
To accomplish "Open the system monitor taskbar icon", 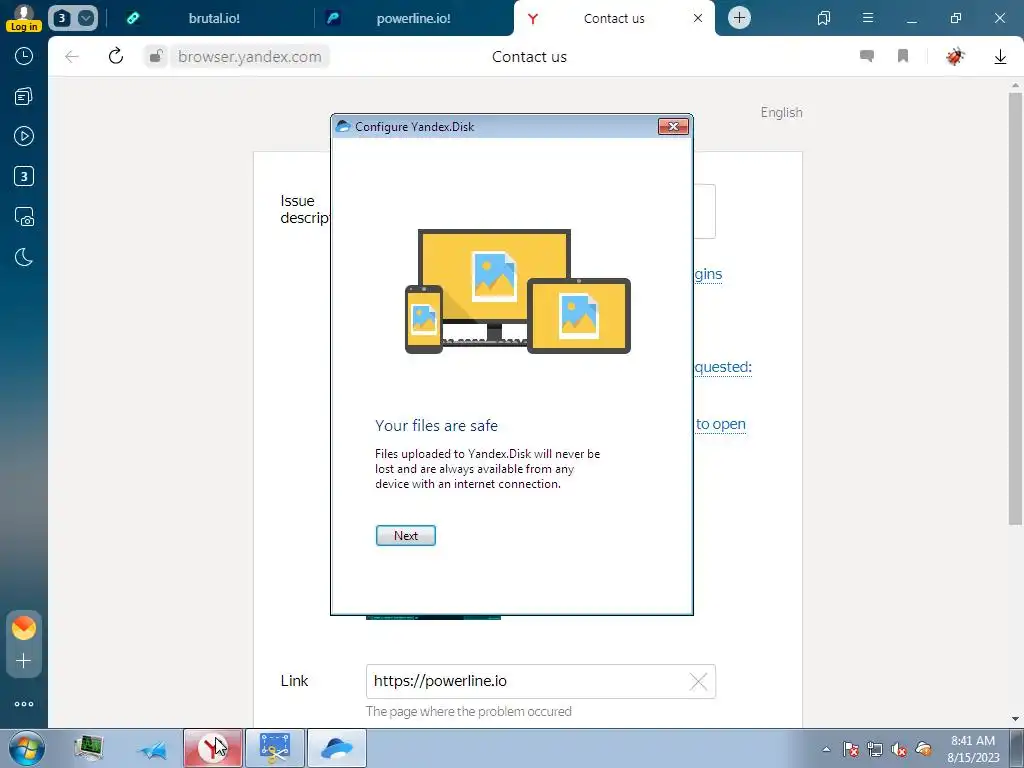I will (88, 748).
